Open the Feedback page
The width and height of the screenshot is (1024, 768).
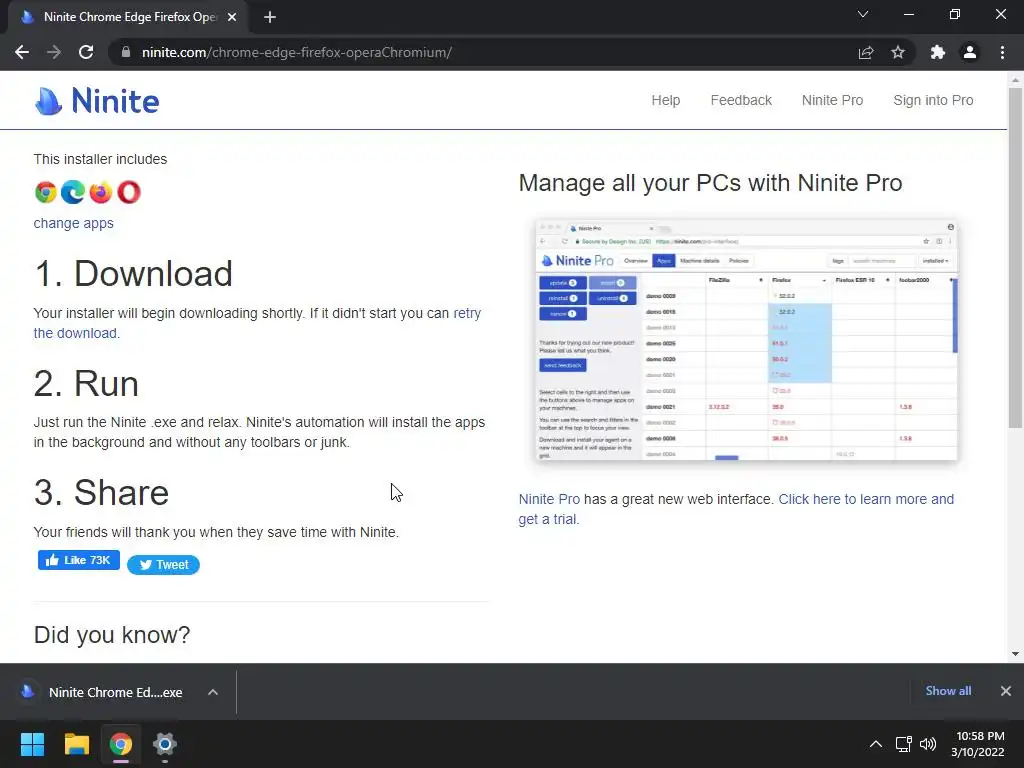pyautogui.click(x=741, y=101)
